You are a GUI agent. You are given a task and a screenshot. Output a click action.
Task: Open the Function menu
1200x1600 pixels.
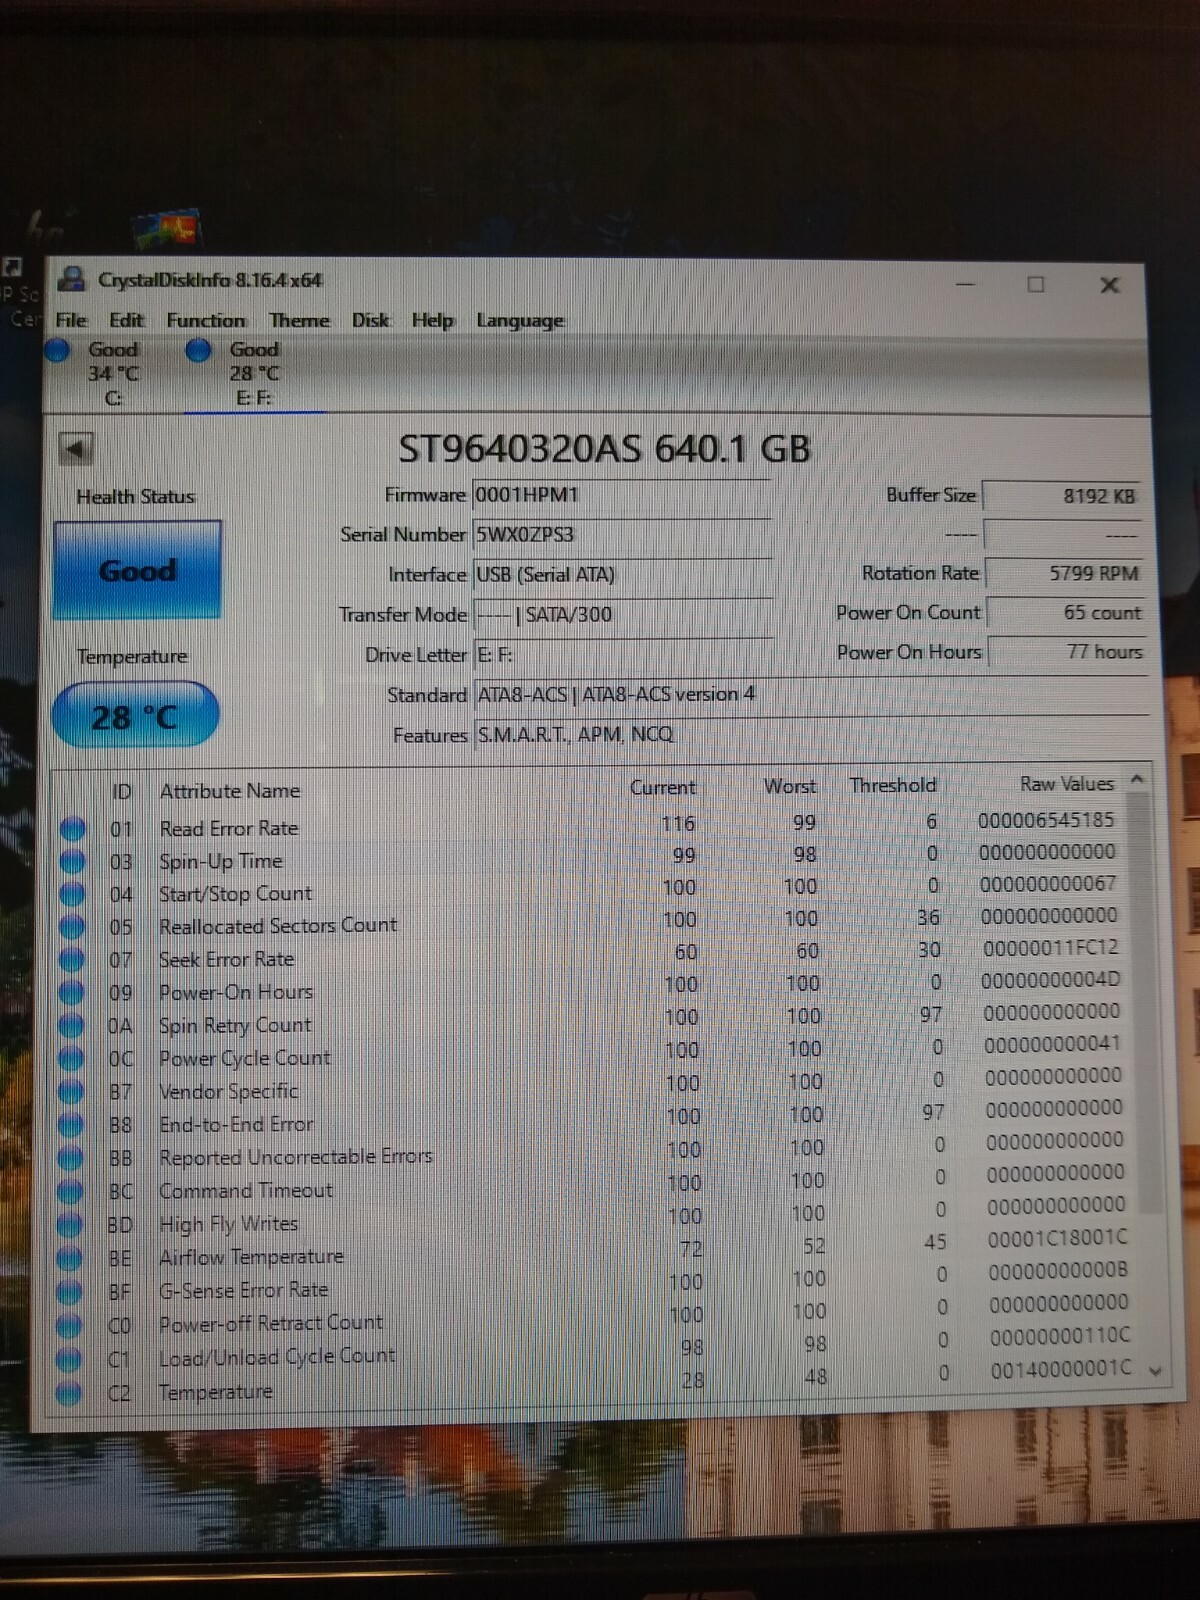coord(206,320)
